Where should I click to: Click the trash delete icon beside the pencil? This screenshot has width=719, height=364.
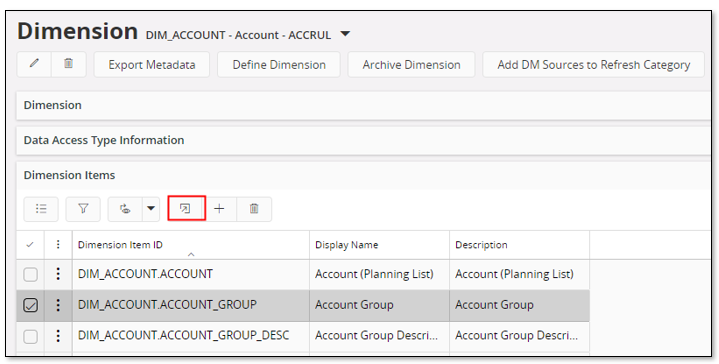[69, 64]
